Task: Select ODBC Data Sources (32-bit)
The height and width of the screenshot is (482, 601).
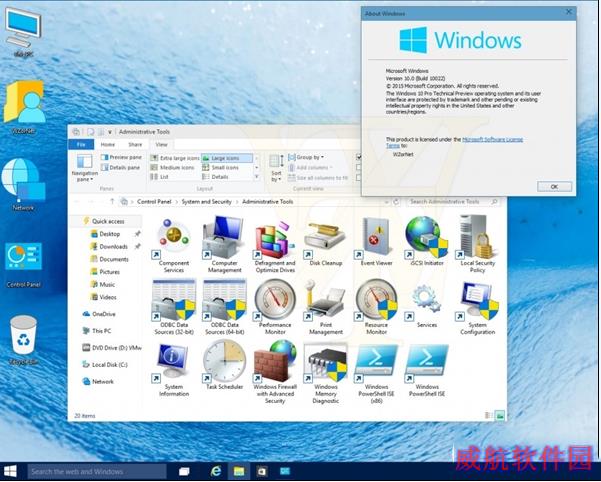Action: point(174,307)
